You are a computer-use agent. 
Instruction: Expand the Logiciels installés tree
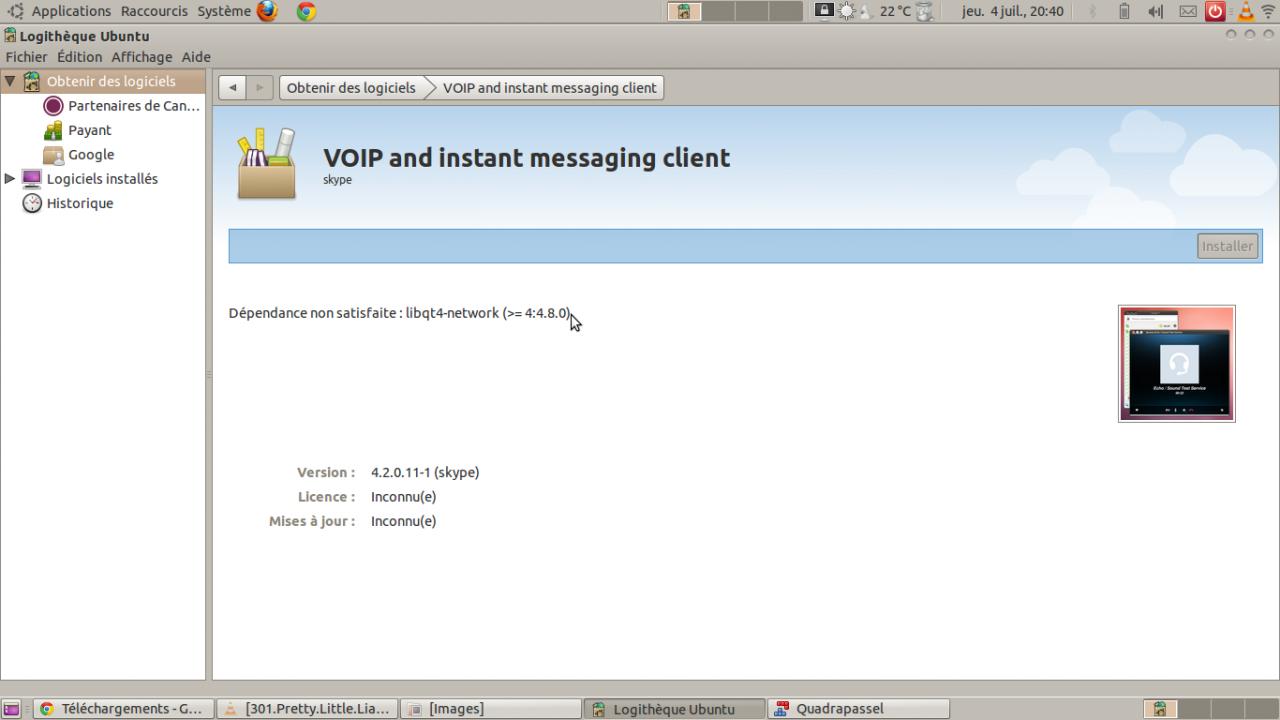coord(10,179)
